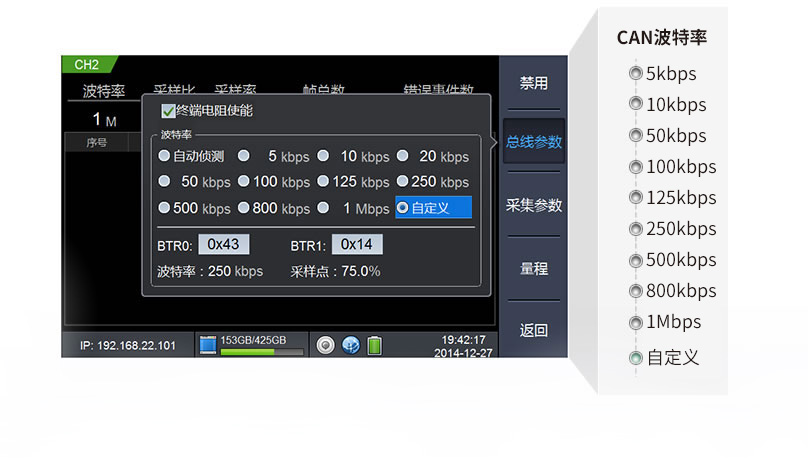Image resolution: width=809 pixels, height=460 pixels.
Task: Select the 自动侦测 baud rate radio
Action: point(164,156)
